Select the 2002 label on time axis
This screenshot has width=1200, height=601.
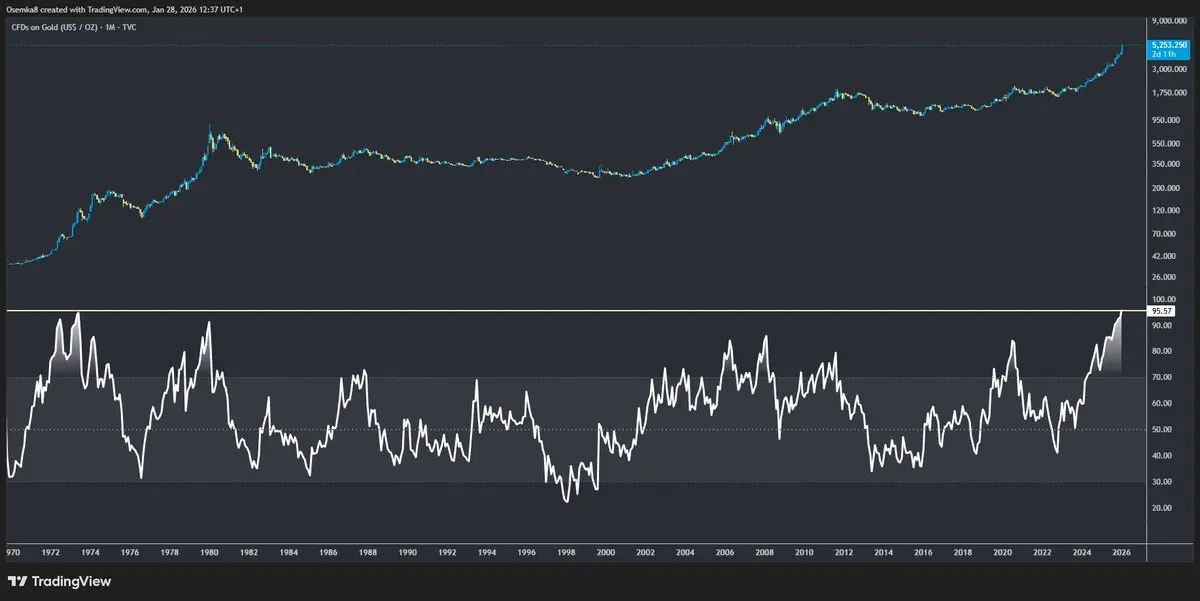[645, 551]
